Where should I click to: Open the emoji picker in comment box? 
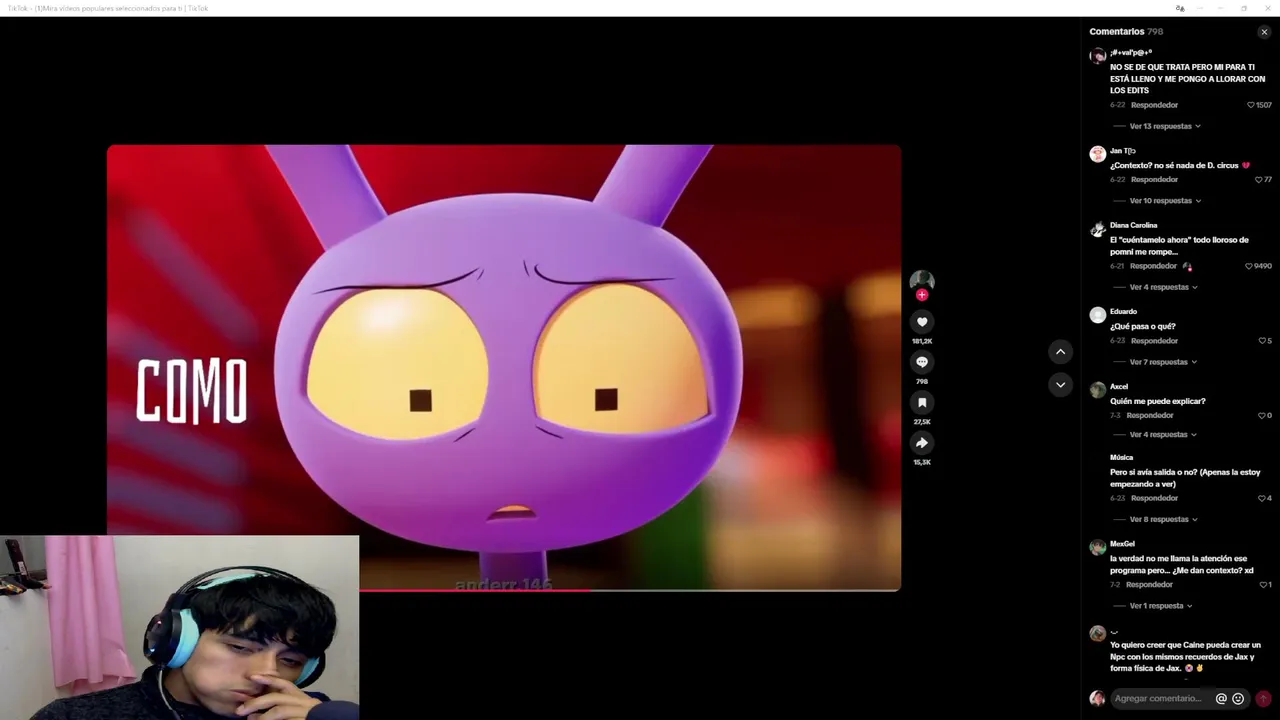[x=1238, y=699]
